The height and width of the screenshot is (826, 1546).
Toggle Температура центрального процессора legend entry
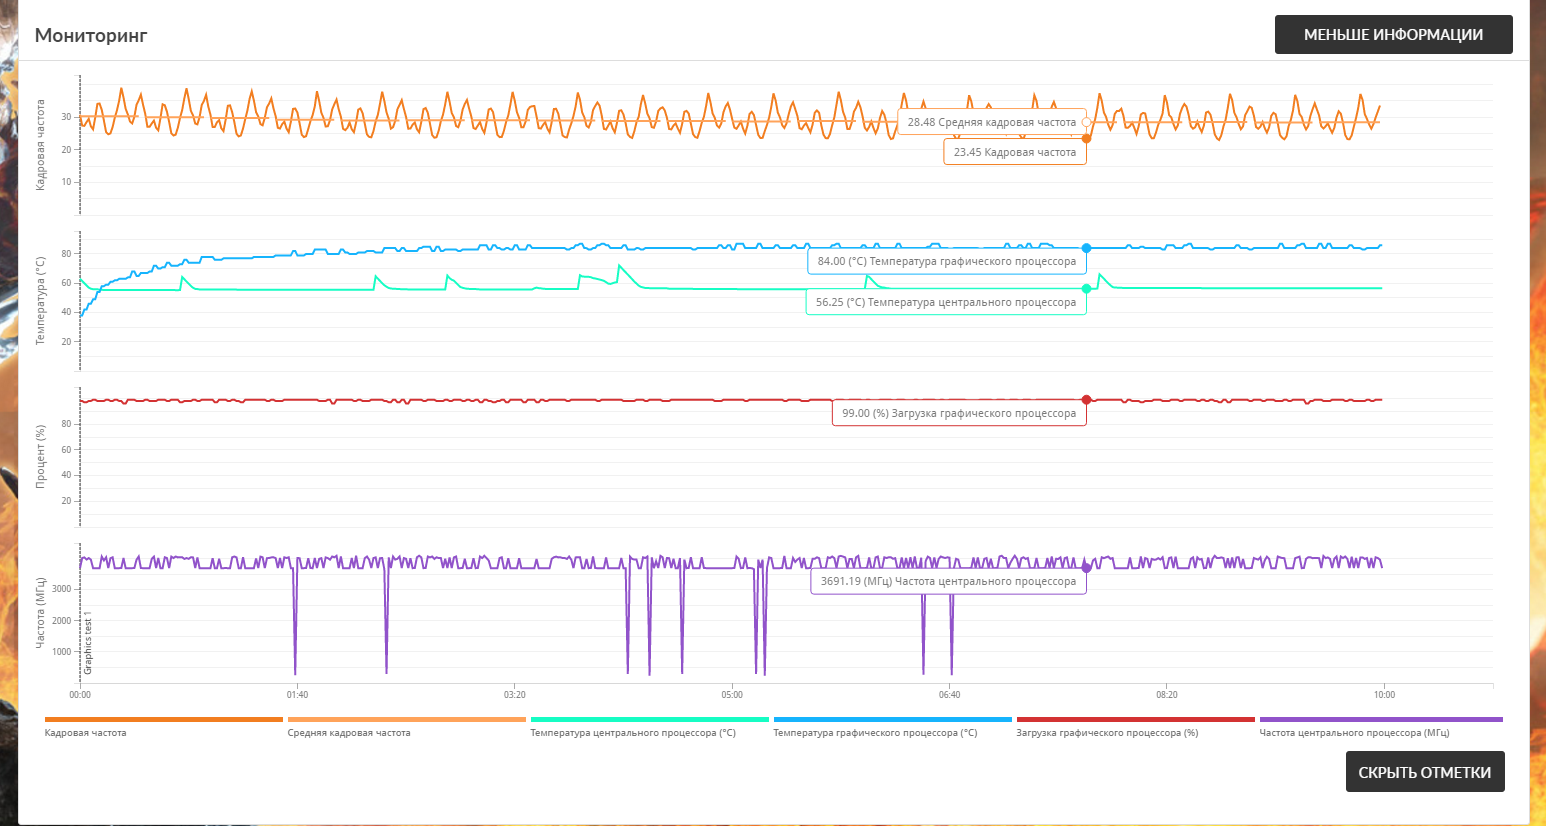tap(649, 726)
